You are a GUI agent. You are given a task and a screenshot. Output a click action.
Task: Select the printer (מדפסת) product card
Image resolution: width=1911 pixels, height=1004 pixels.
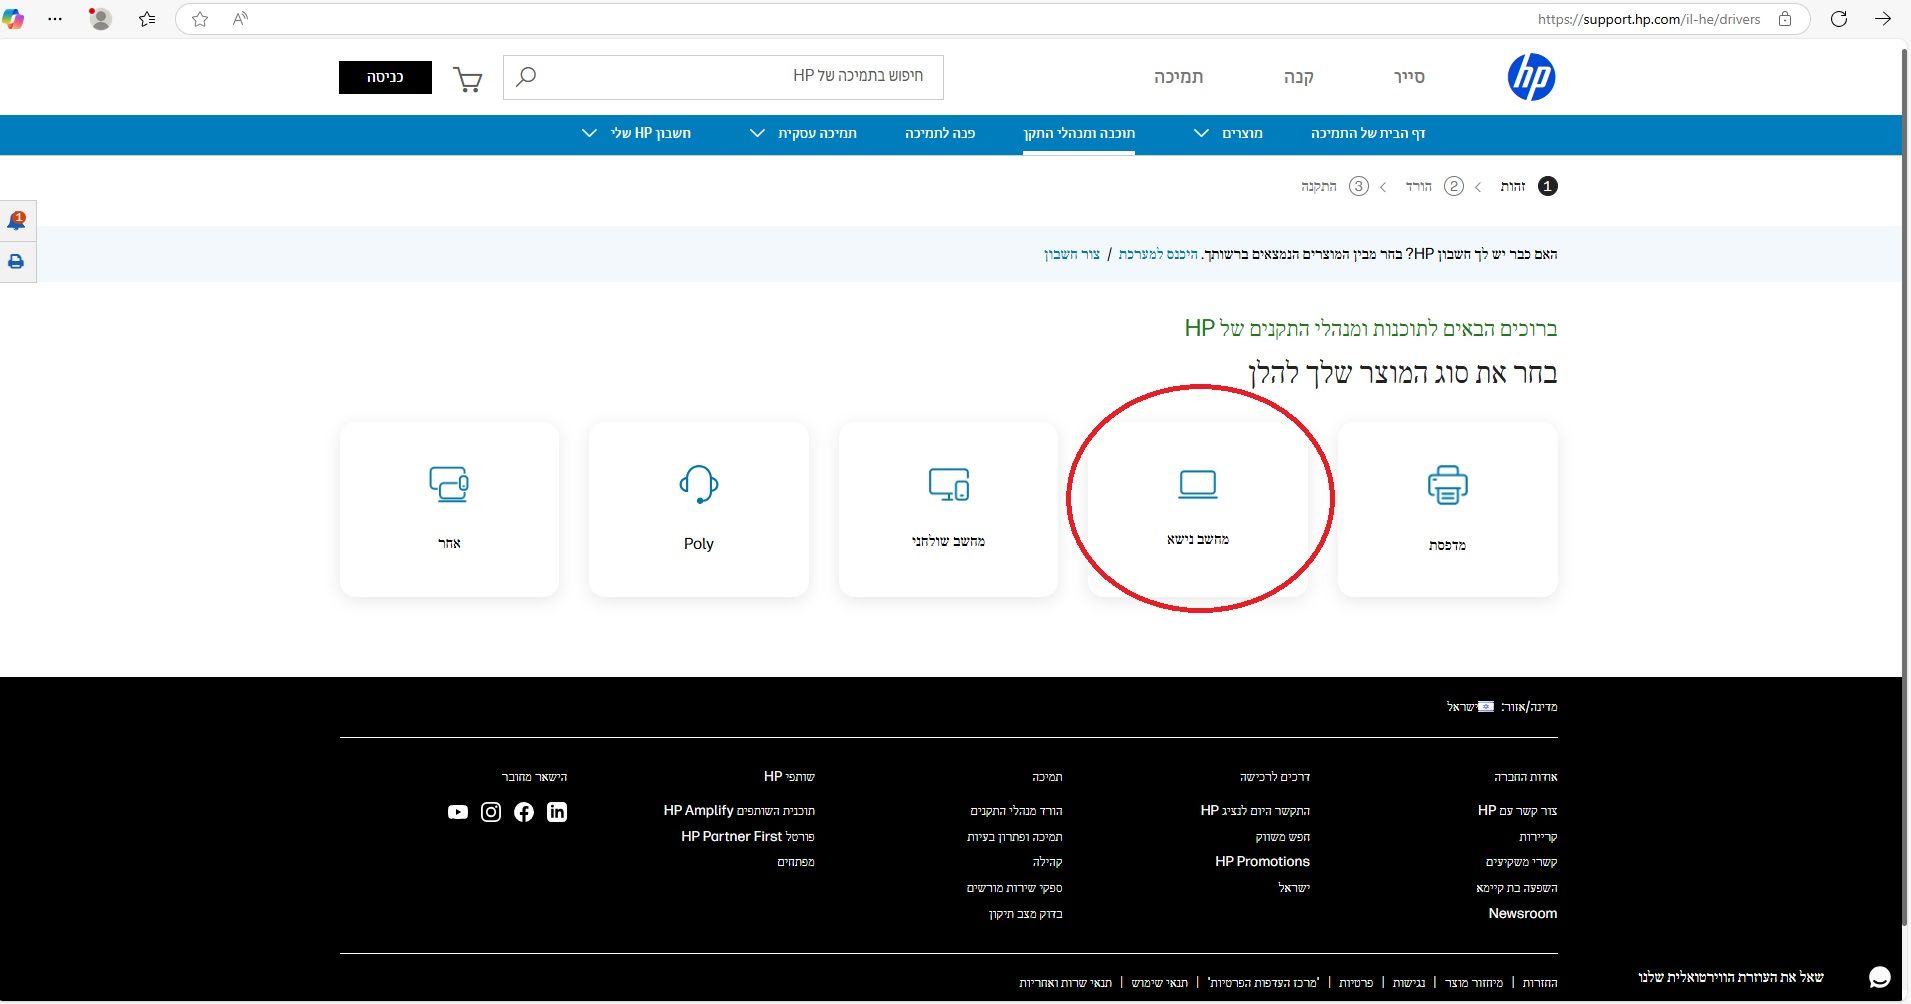1447,509
